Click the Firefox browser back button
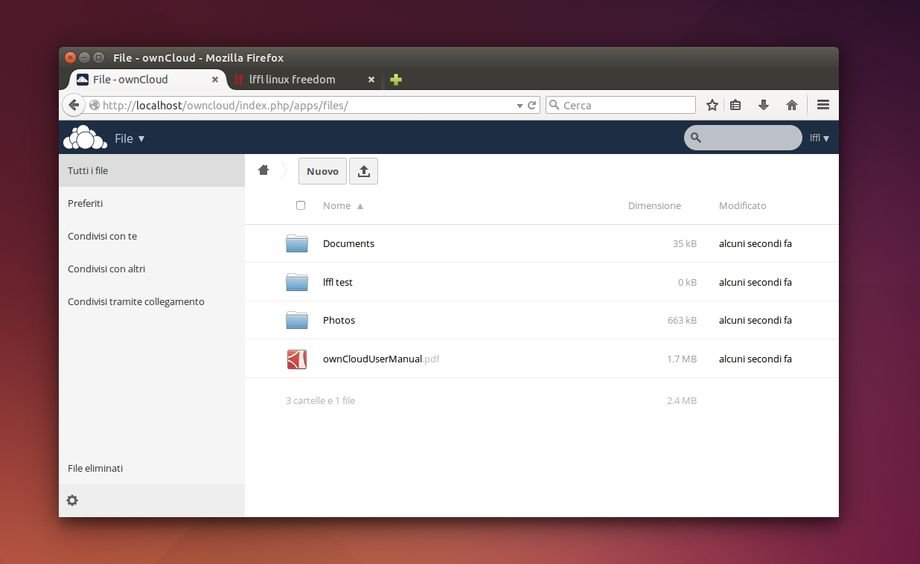Viewport: 920px width, 564px height. click(x=74, y=105)
